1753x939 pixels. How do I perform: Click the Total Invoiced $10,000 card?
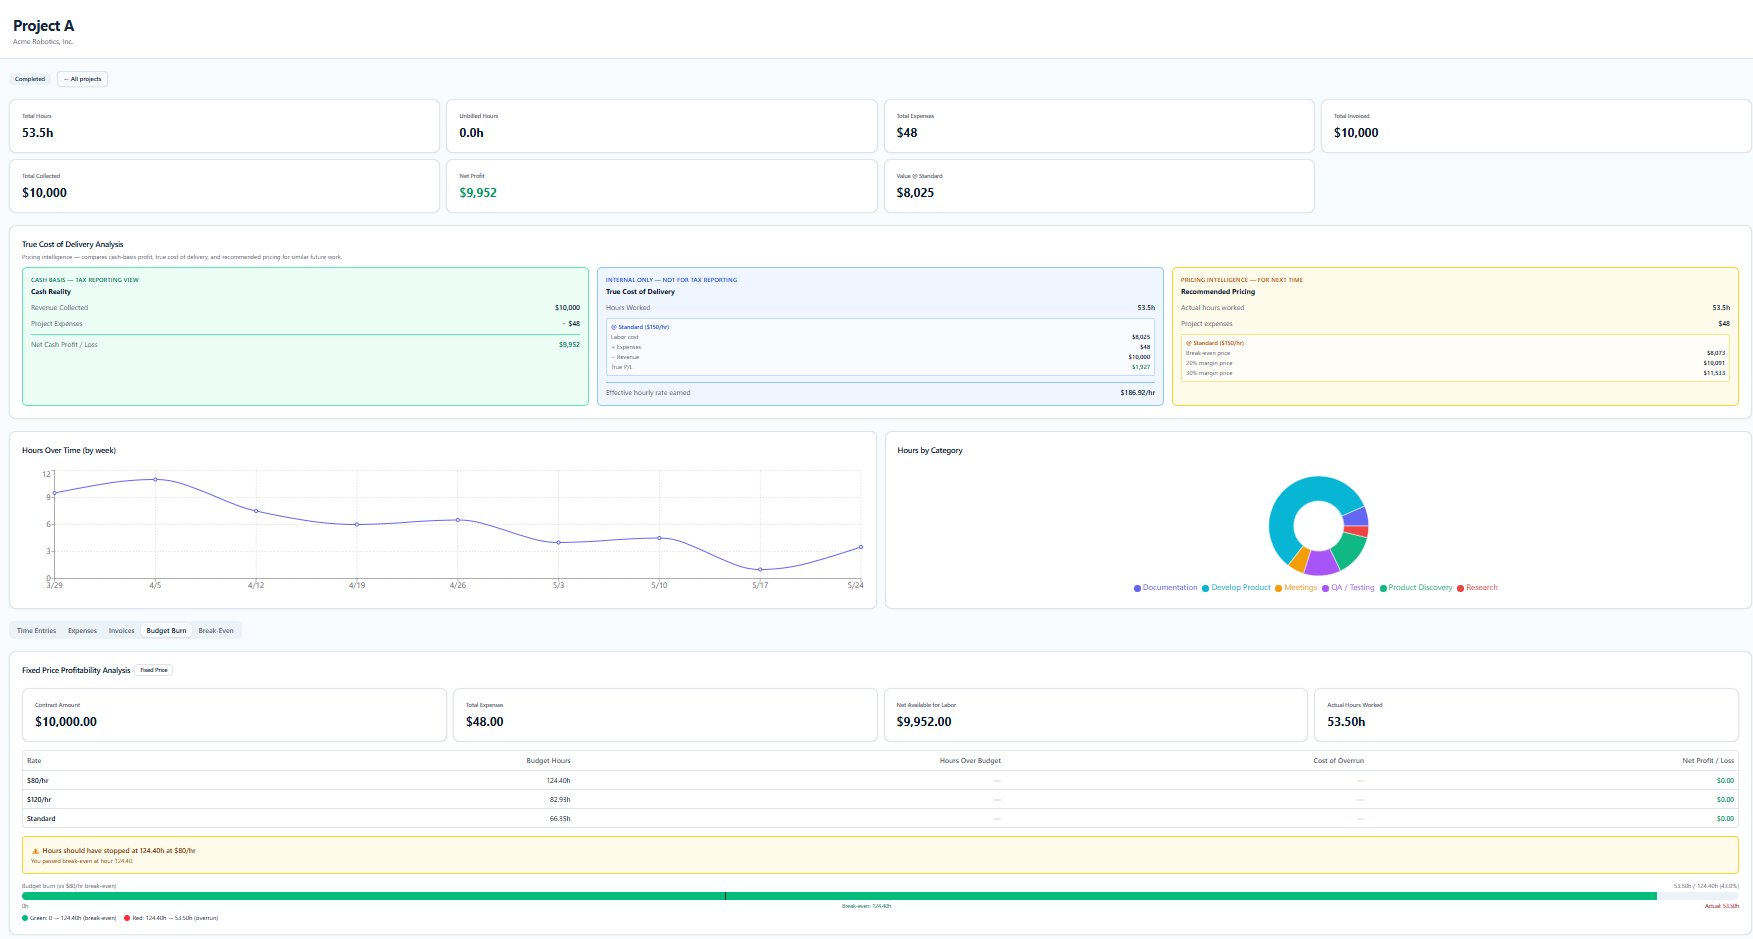[x=1535, y=126]
